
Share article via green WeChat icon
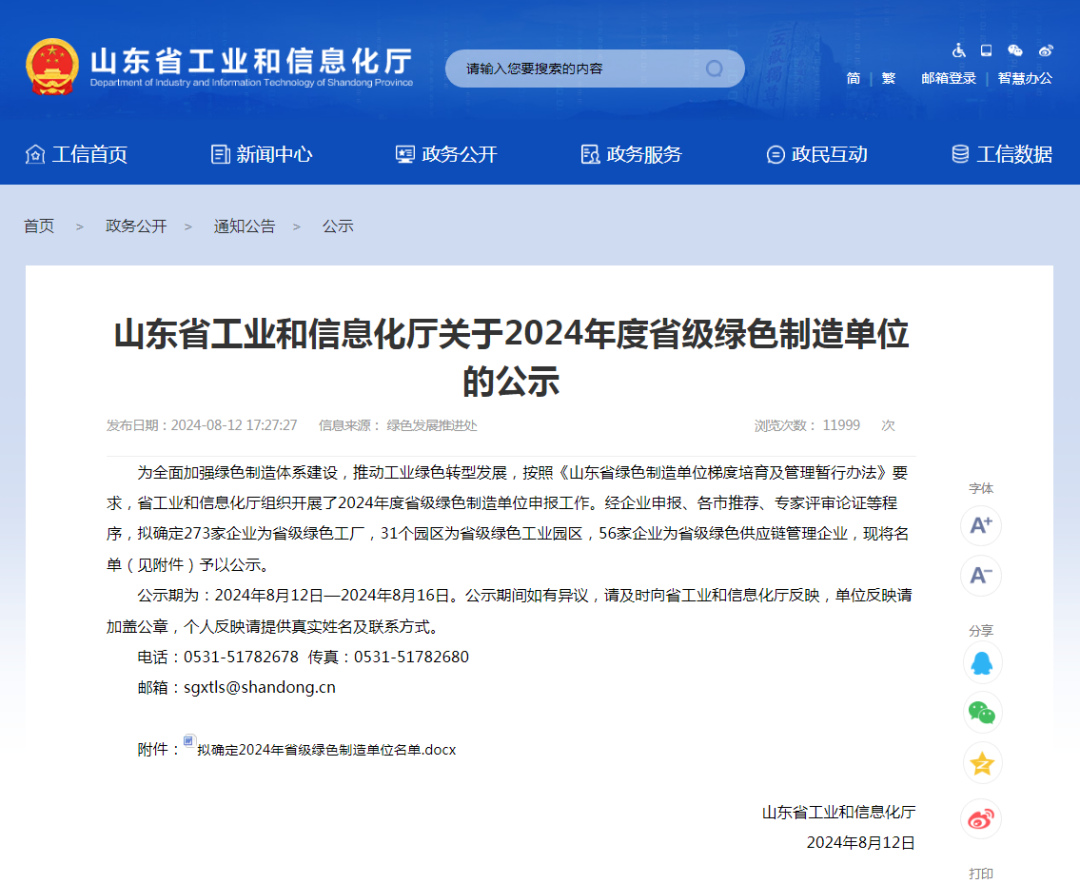tap(981, 713)
